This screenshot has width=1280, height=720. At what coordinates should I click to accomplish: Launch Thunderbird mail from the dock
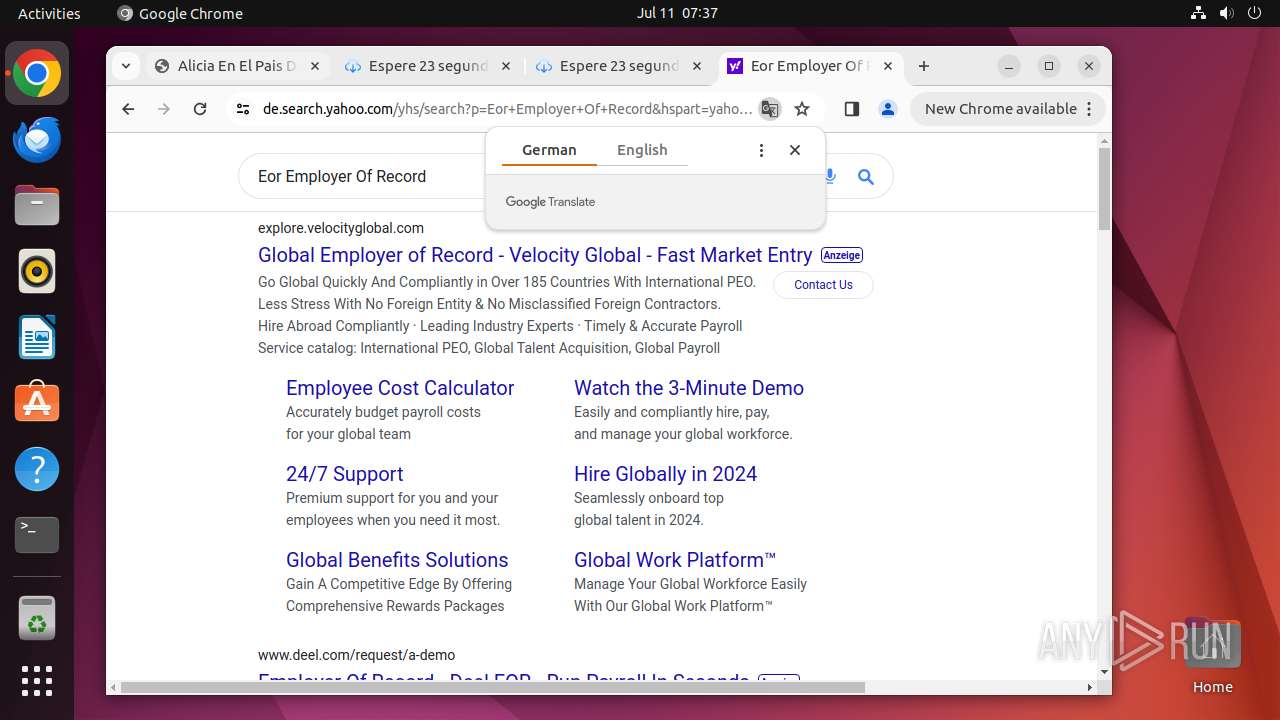37,140
